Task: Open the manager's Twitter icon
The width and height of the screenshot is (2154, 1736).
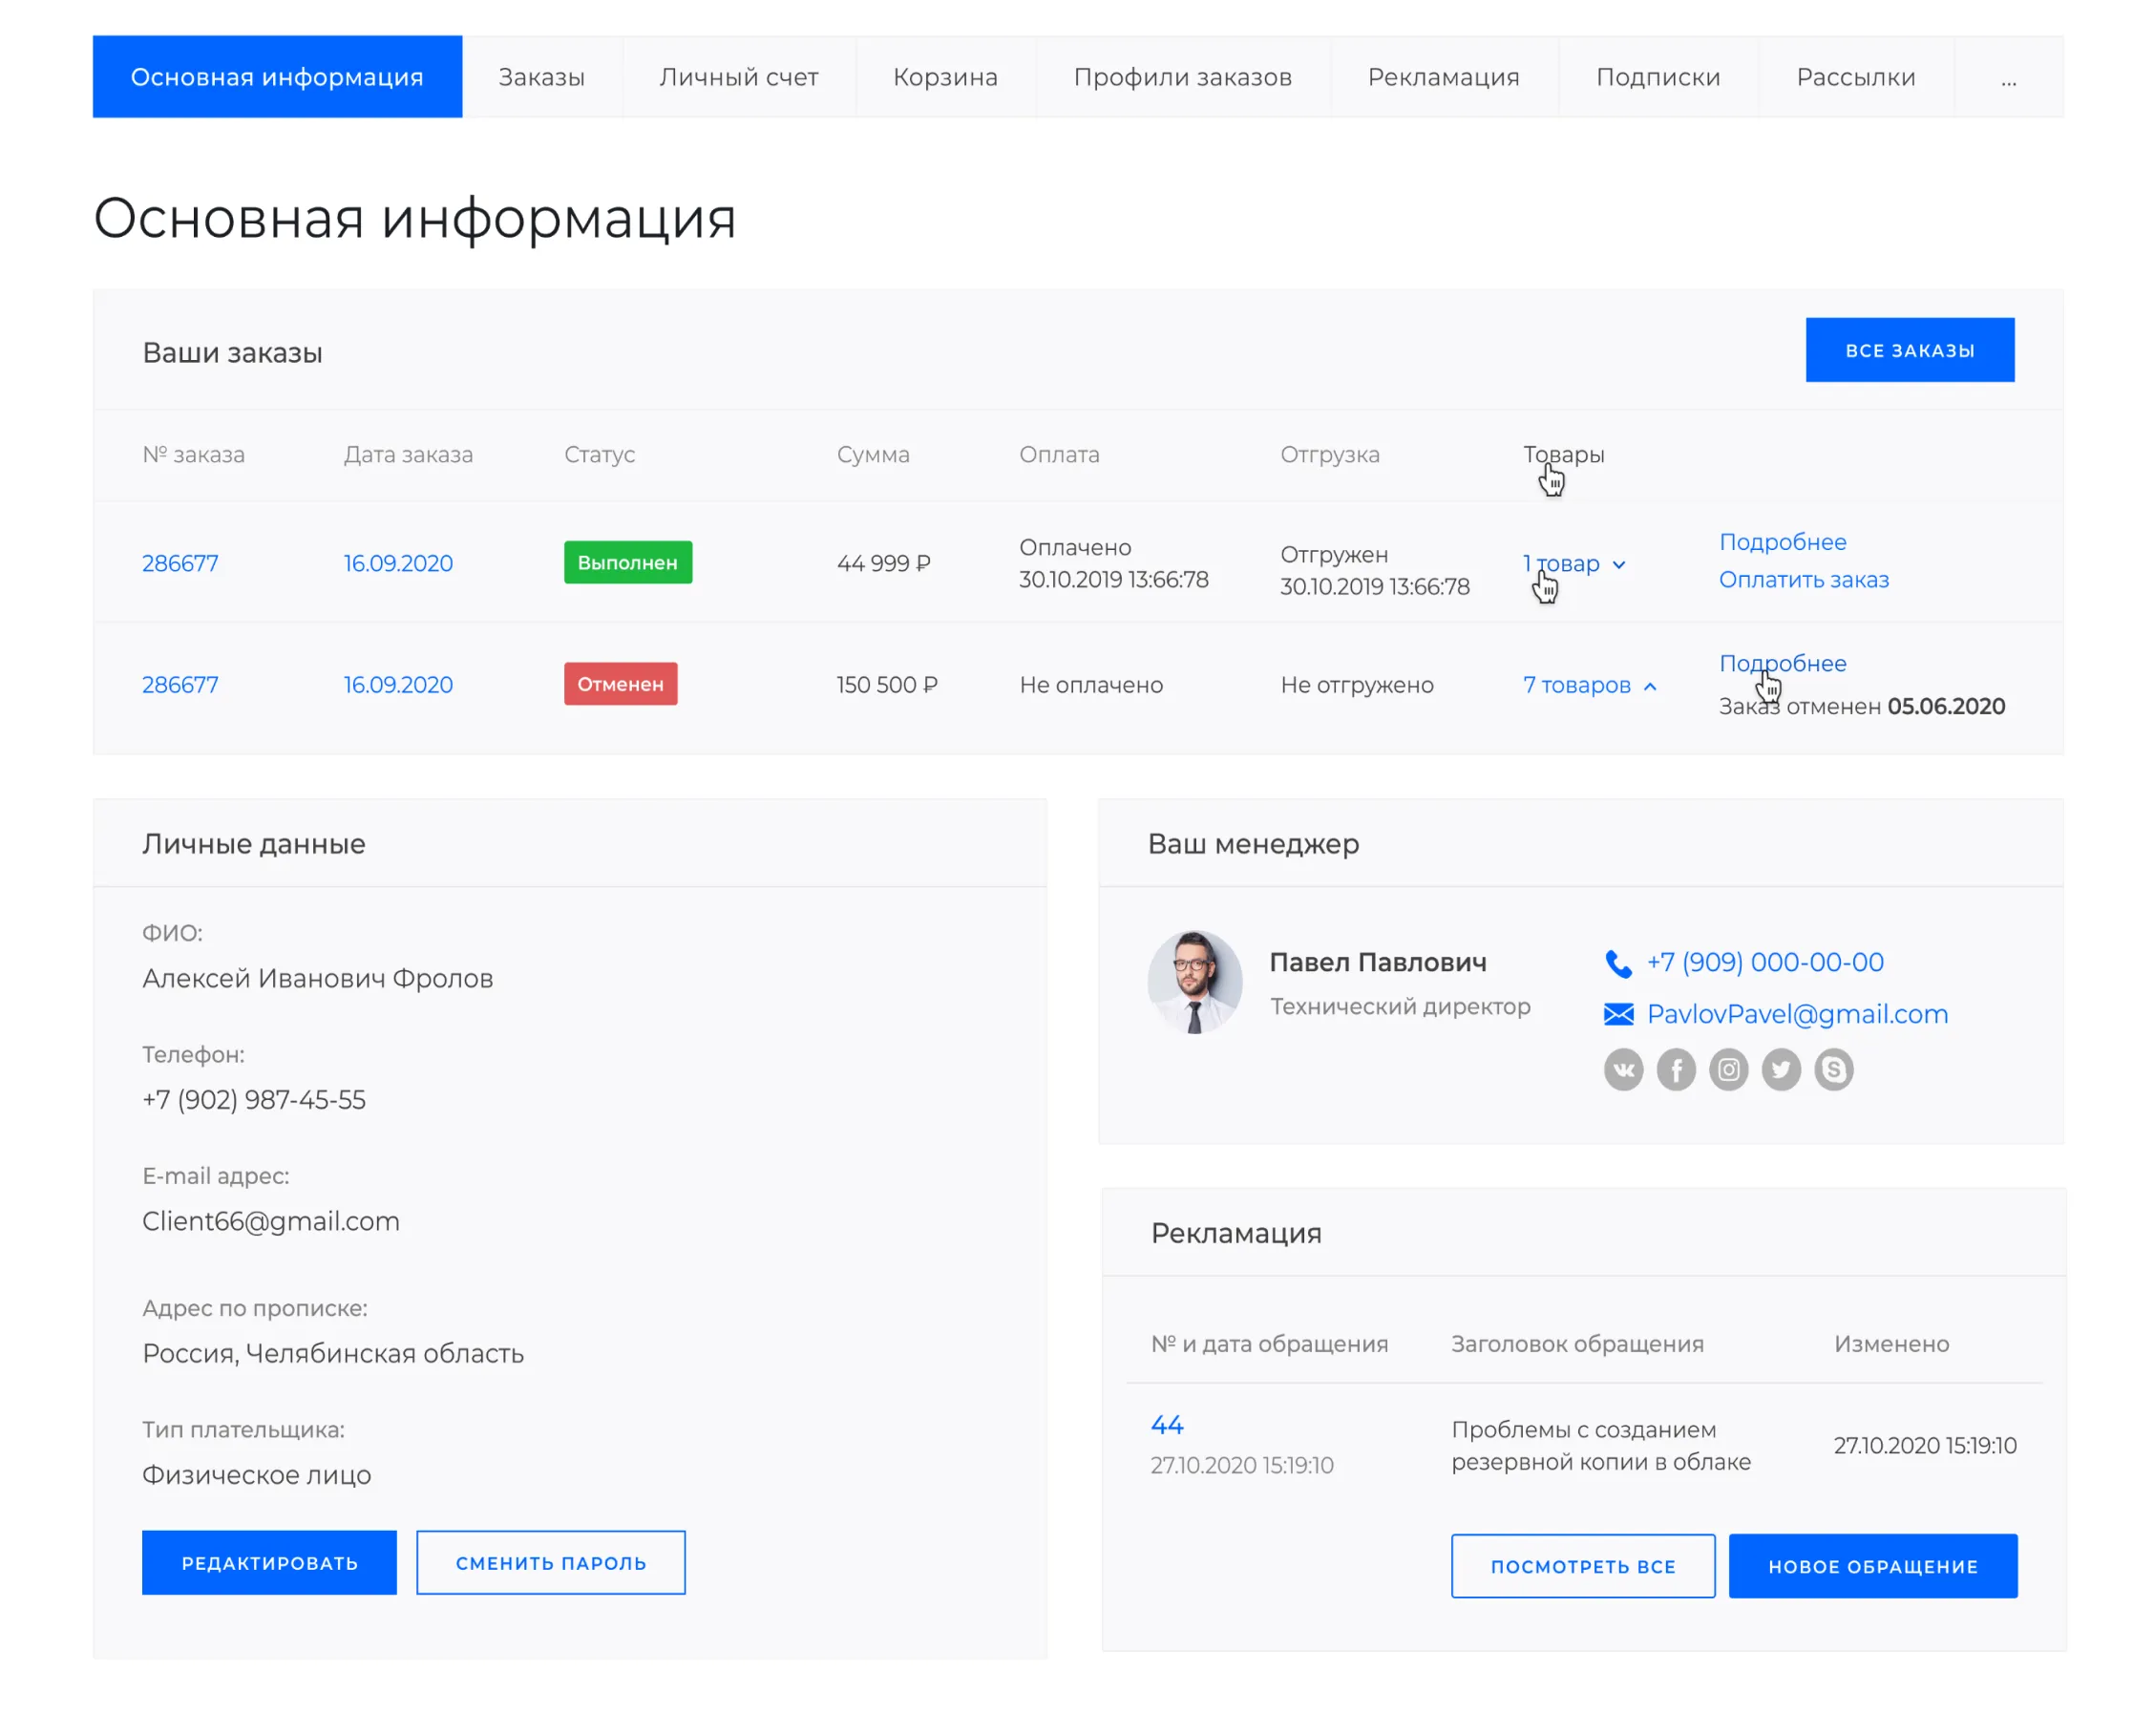Action: click(x=1780, y=1069)
